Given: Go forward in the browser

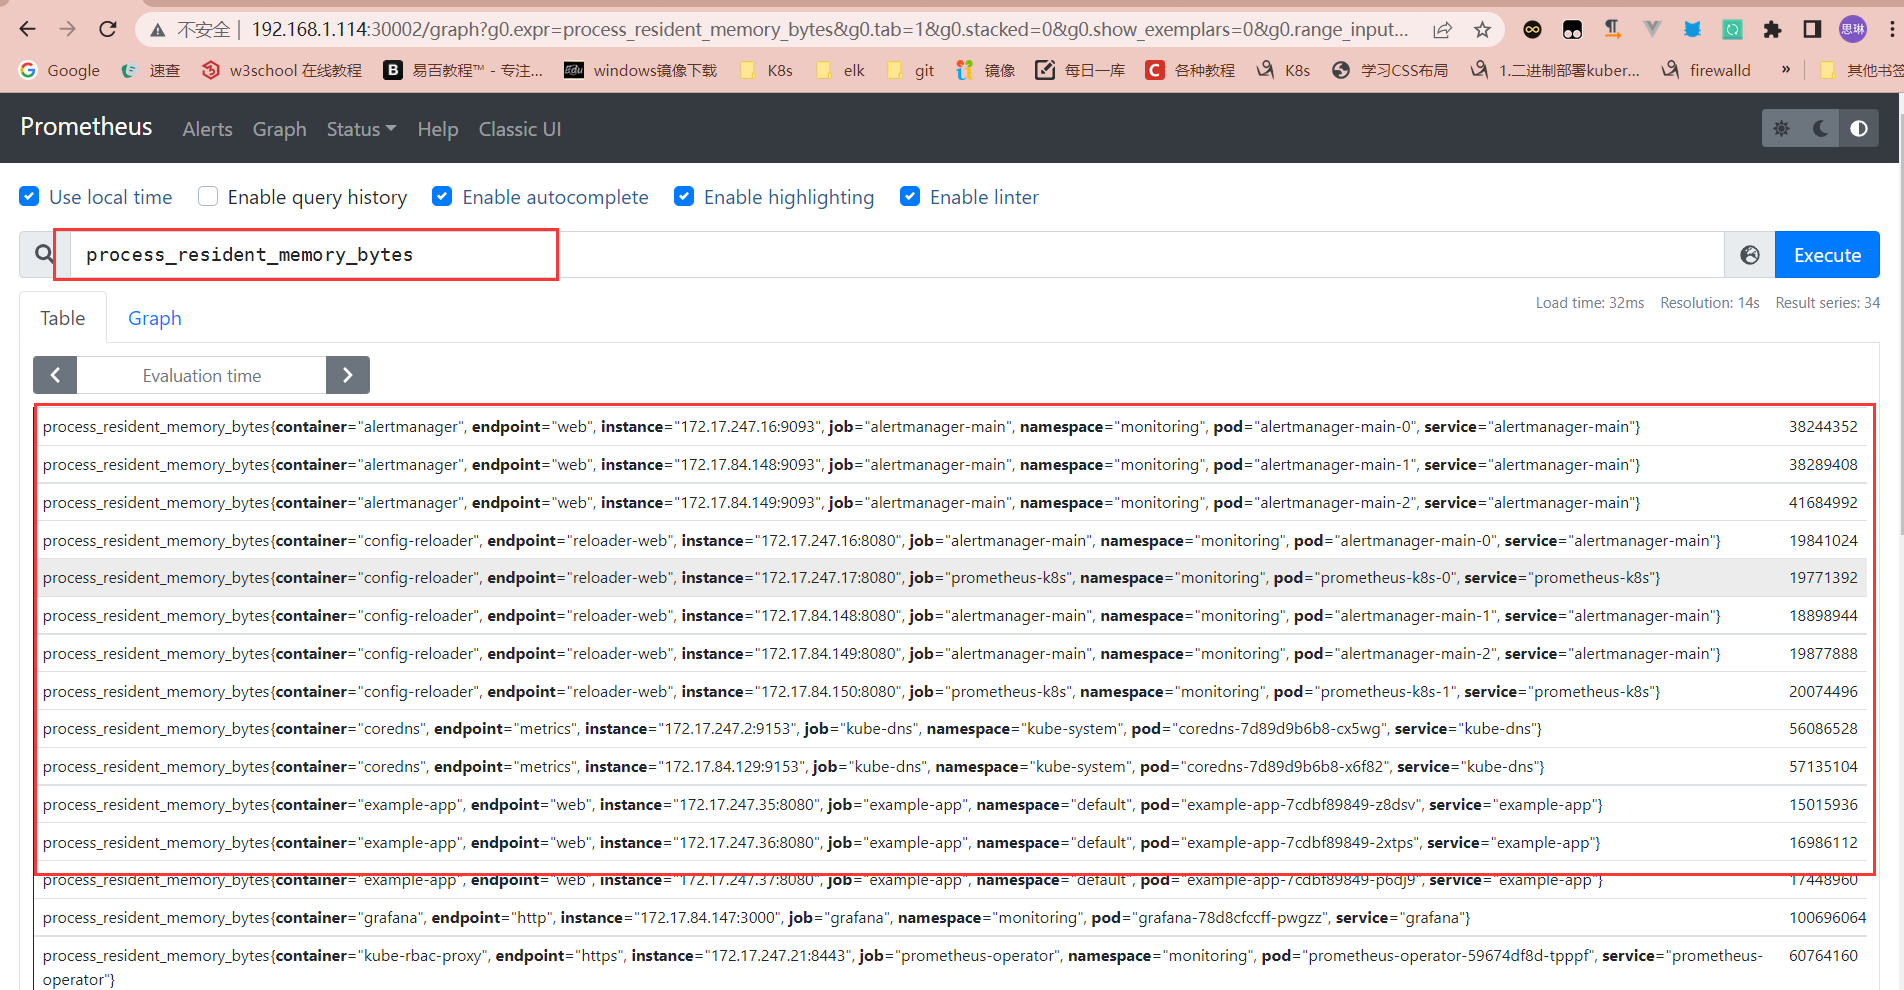Looking at the screenshot, I should [67, 29].
